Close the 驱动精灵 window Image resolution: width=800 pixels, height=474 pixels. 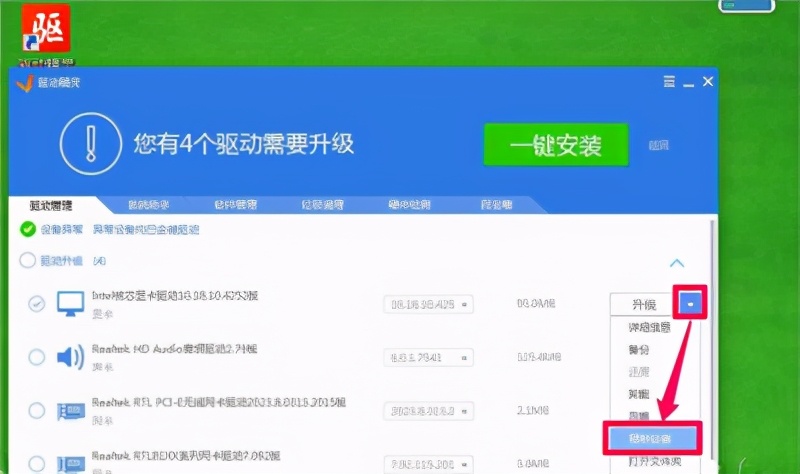click(708, 82)
